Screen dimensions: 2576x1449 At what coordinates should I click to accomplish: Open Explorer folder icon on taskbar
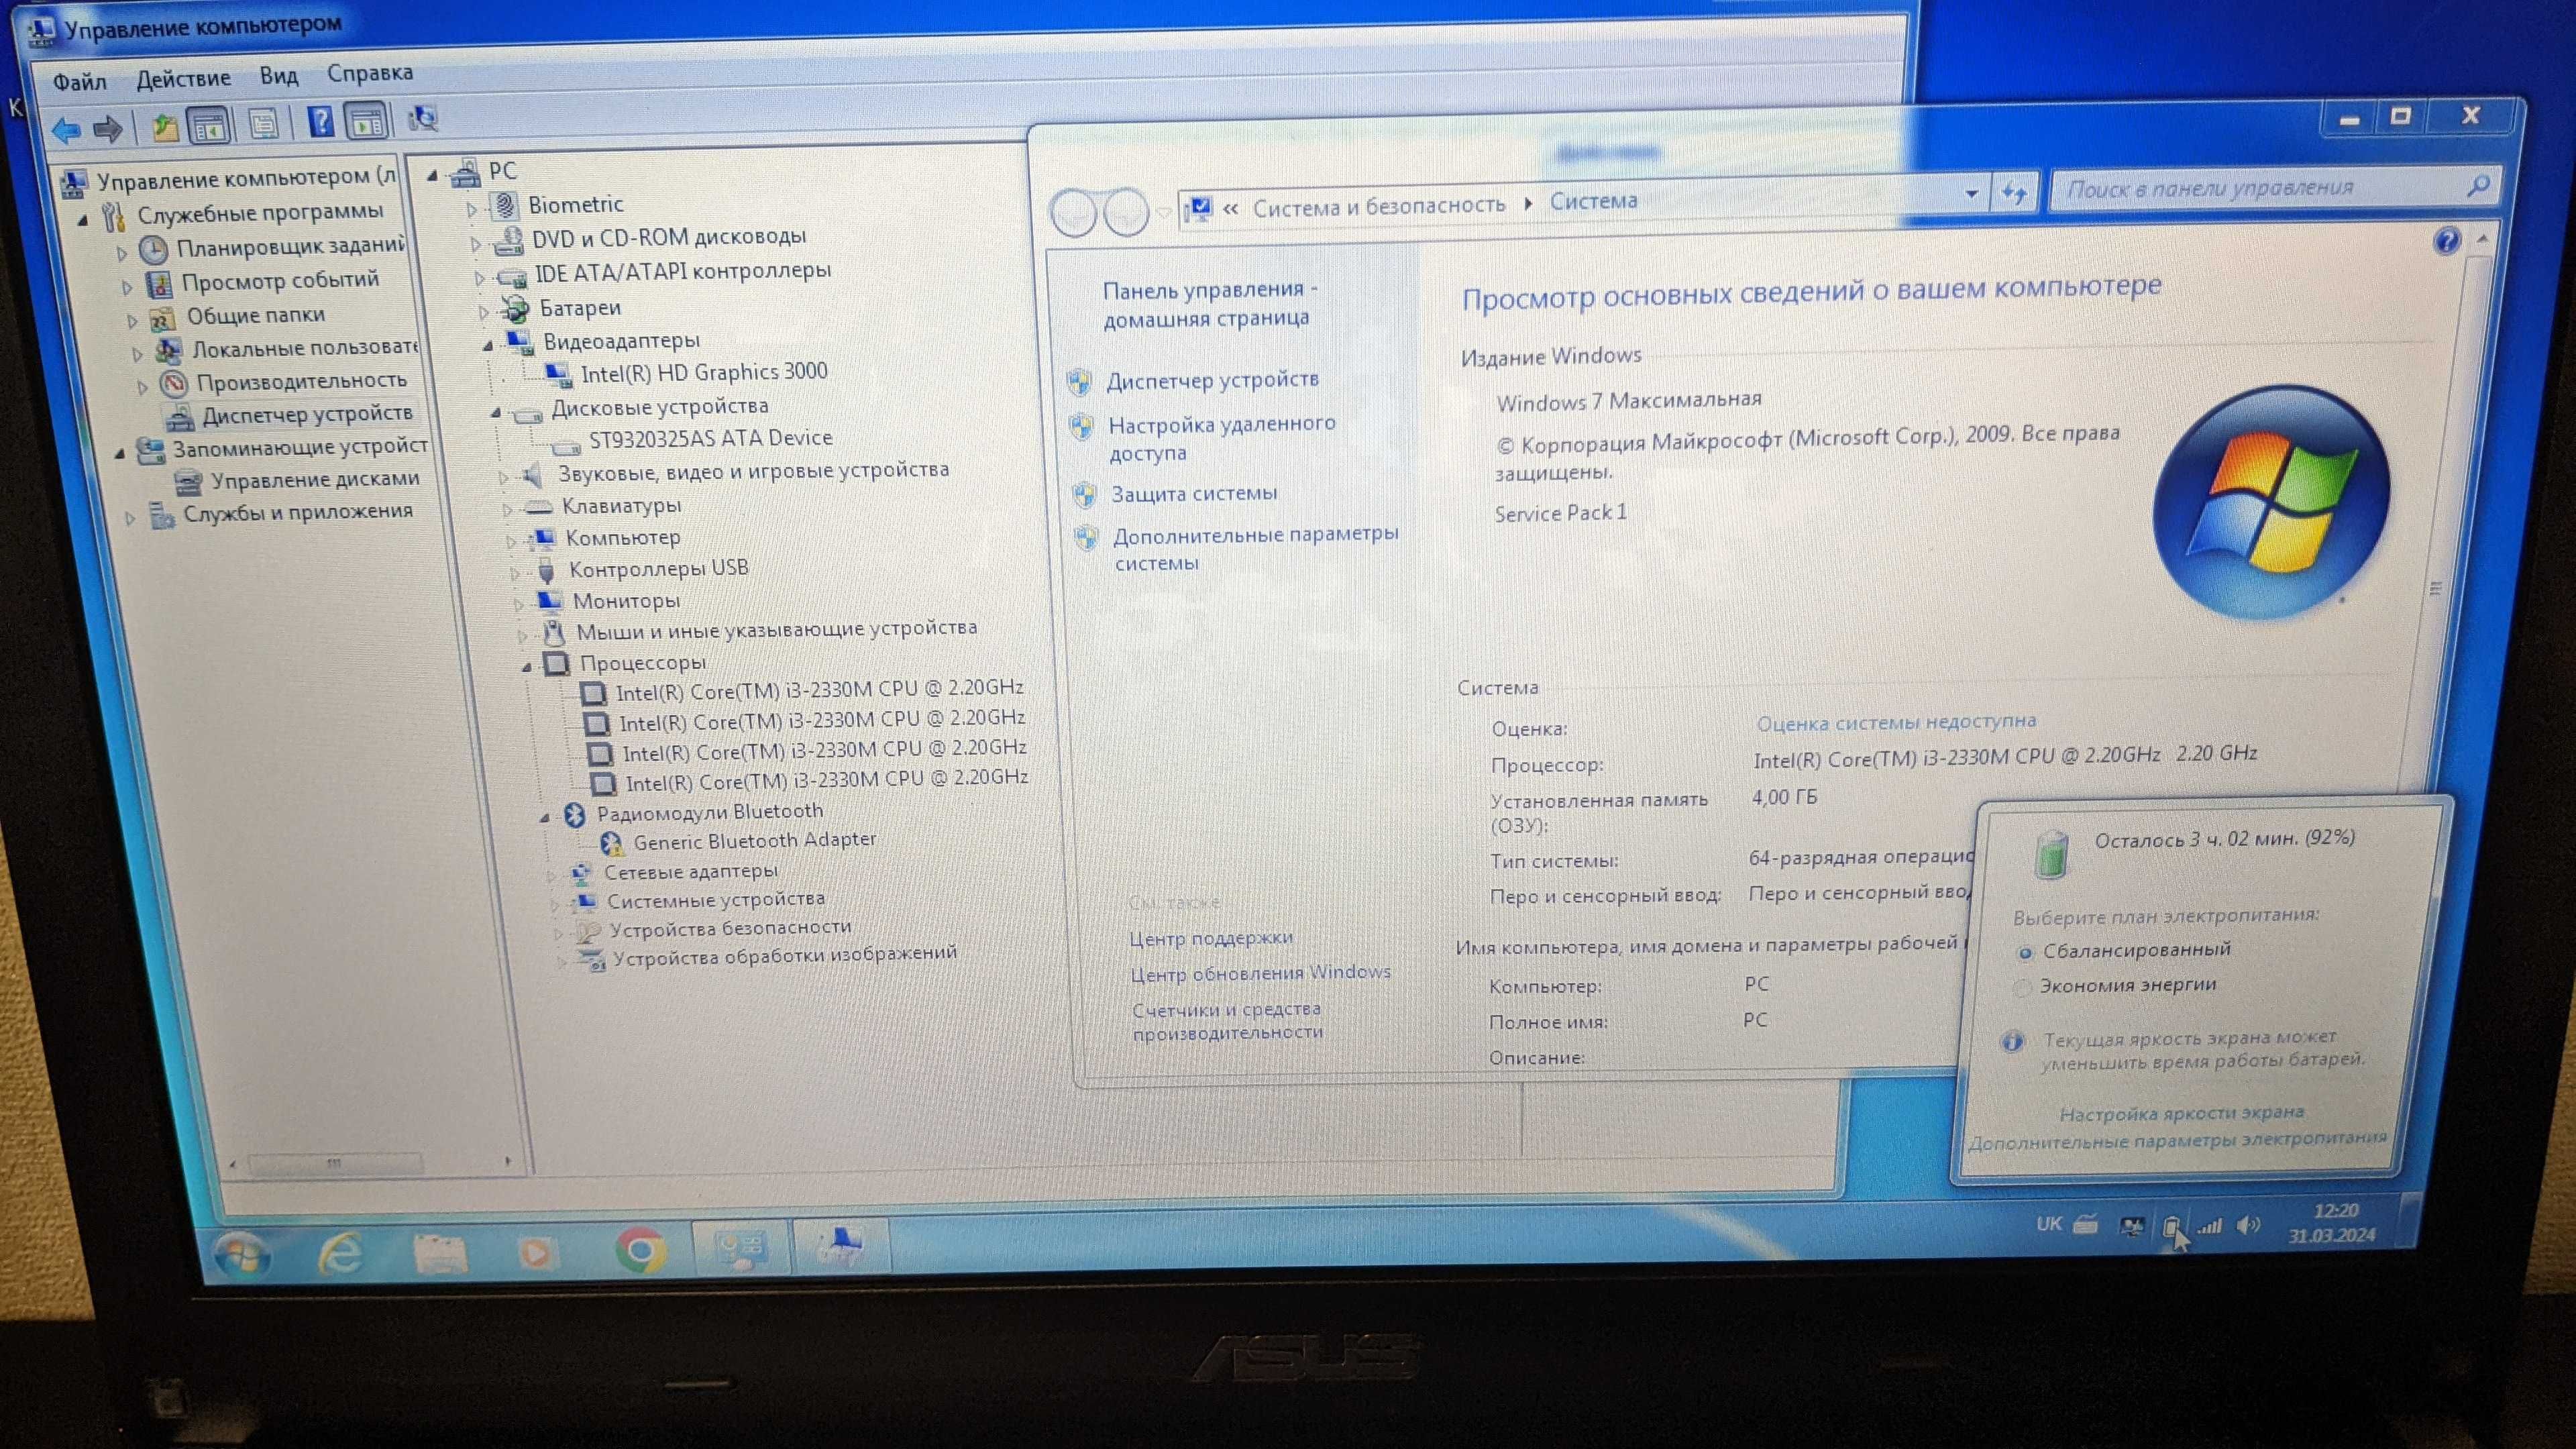point(440,1254)
